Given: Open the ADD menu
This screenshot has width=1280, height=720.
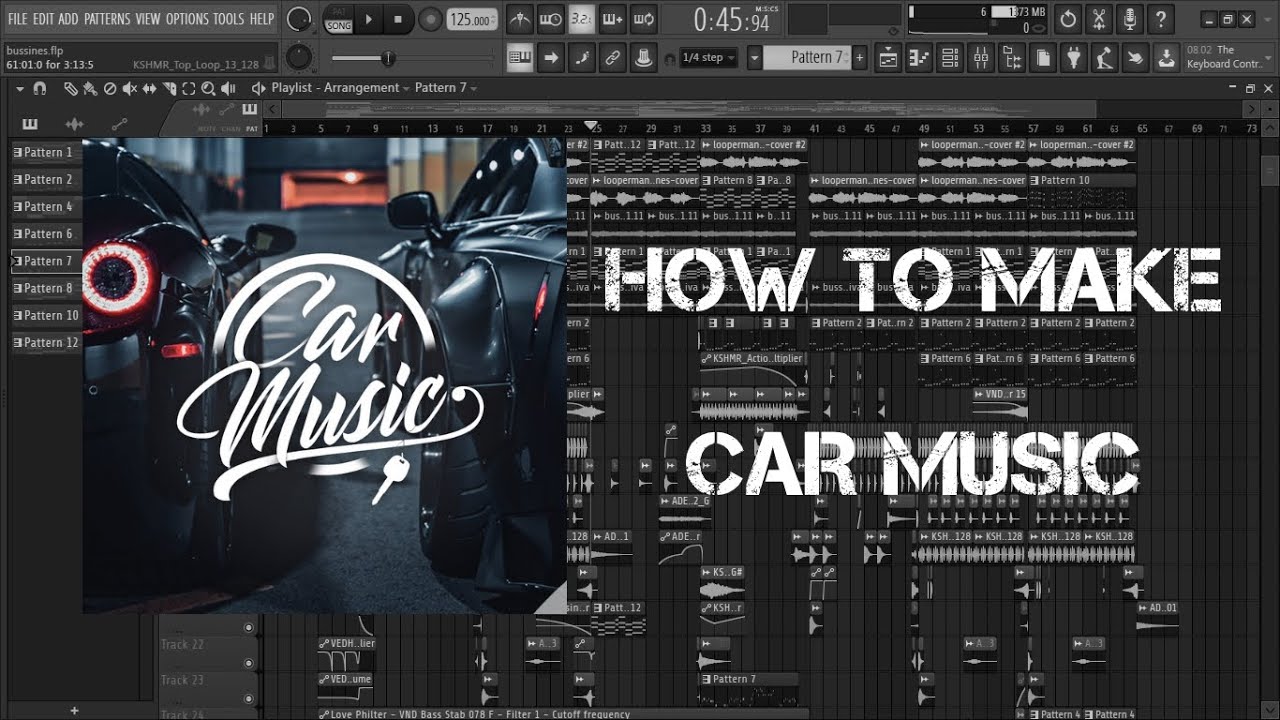Looking at the screenshot, I should pos(68,19).
